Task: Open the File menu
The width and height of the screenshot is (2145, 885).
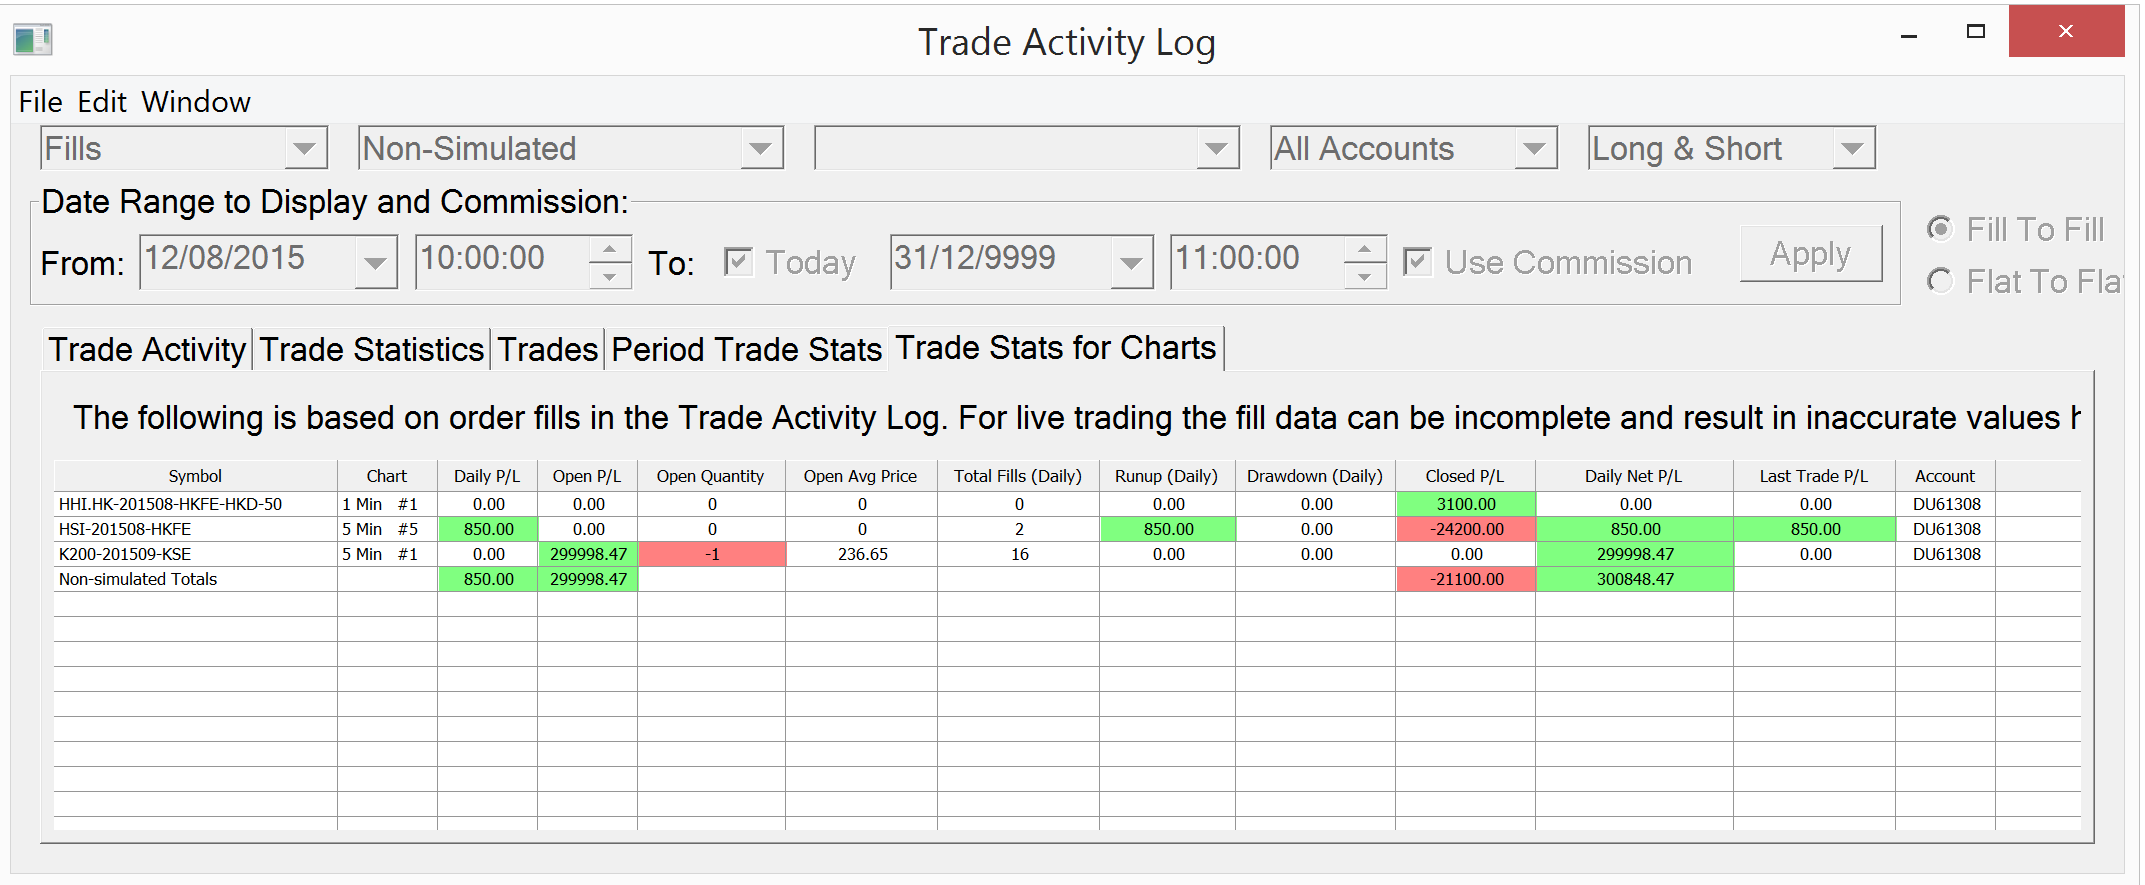Action: (x=40, y=102)
